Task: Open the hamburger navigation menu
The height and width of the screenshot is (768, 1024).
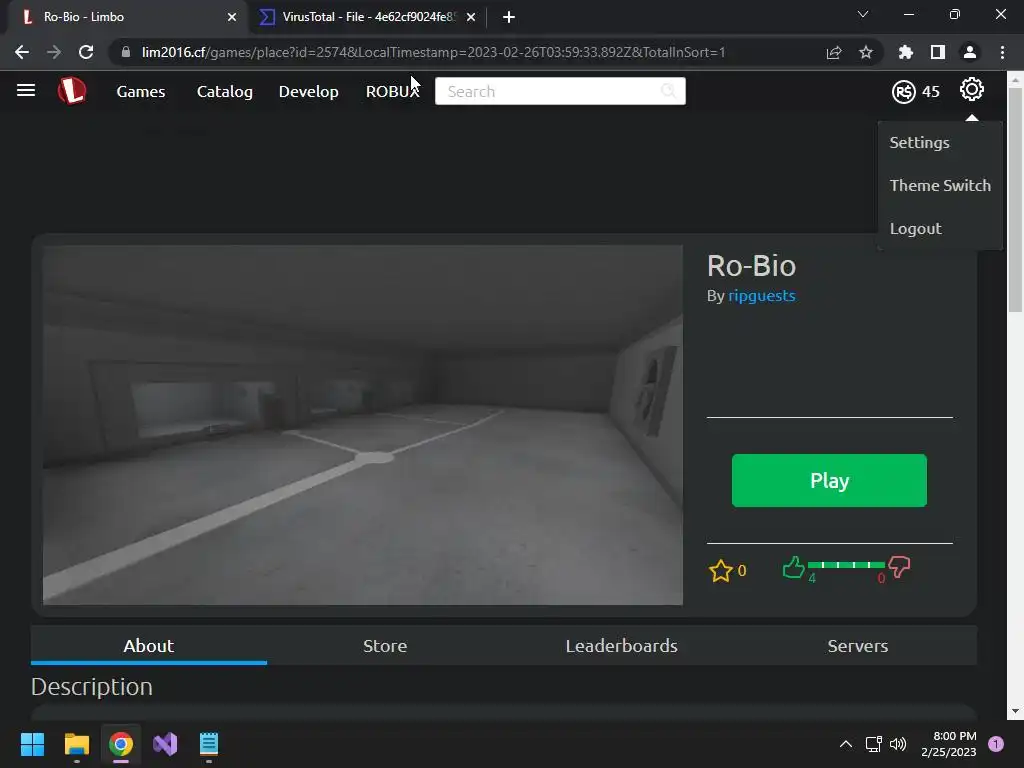Action: [26, 90]
